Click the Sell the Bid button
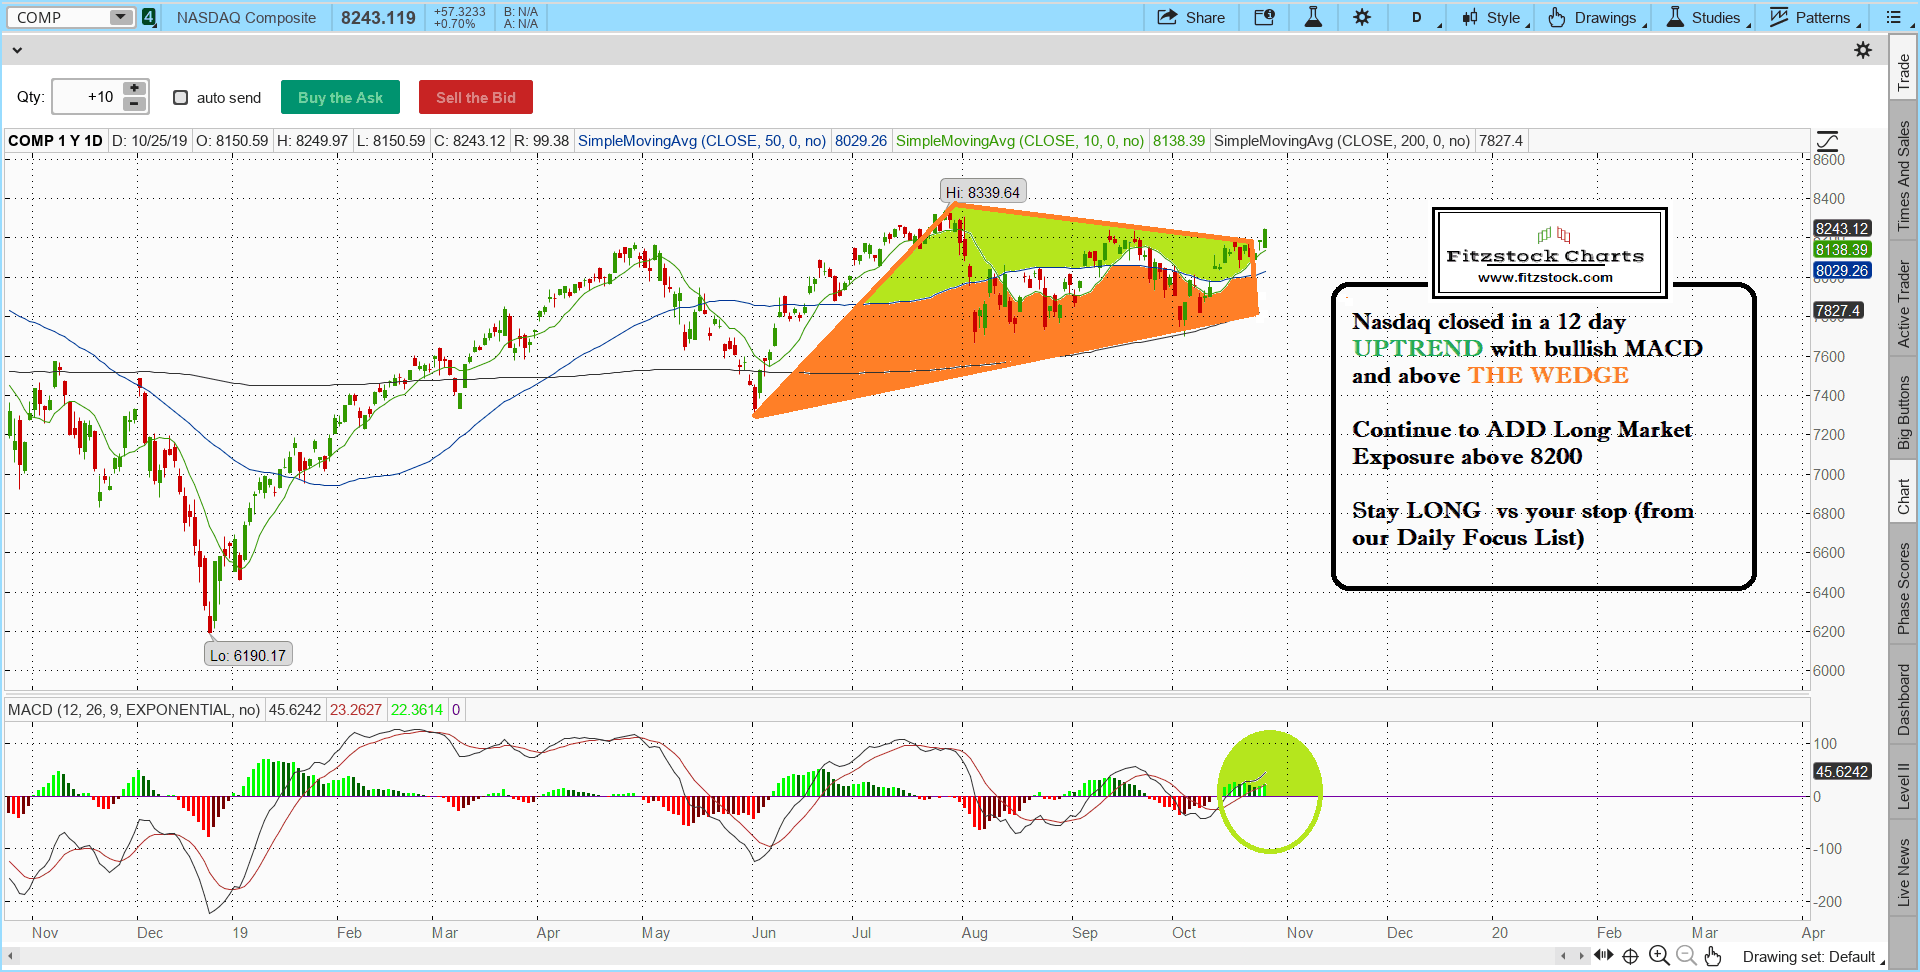 [475, 97]
